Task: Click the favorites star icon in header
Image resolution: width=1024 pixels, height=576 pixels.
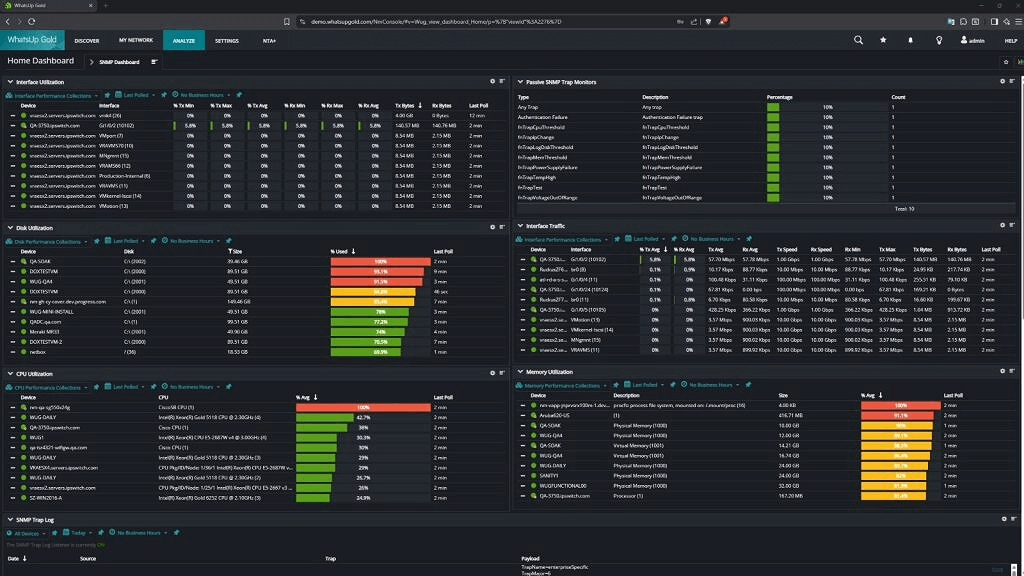Action: 883,40
